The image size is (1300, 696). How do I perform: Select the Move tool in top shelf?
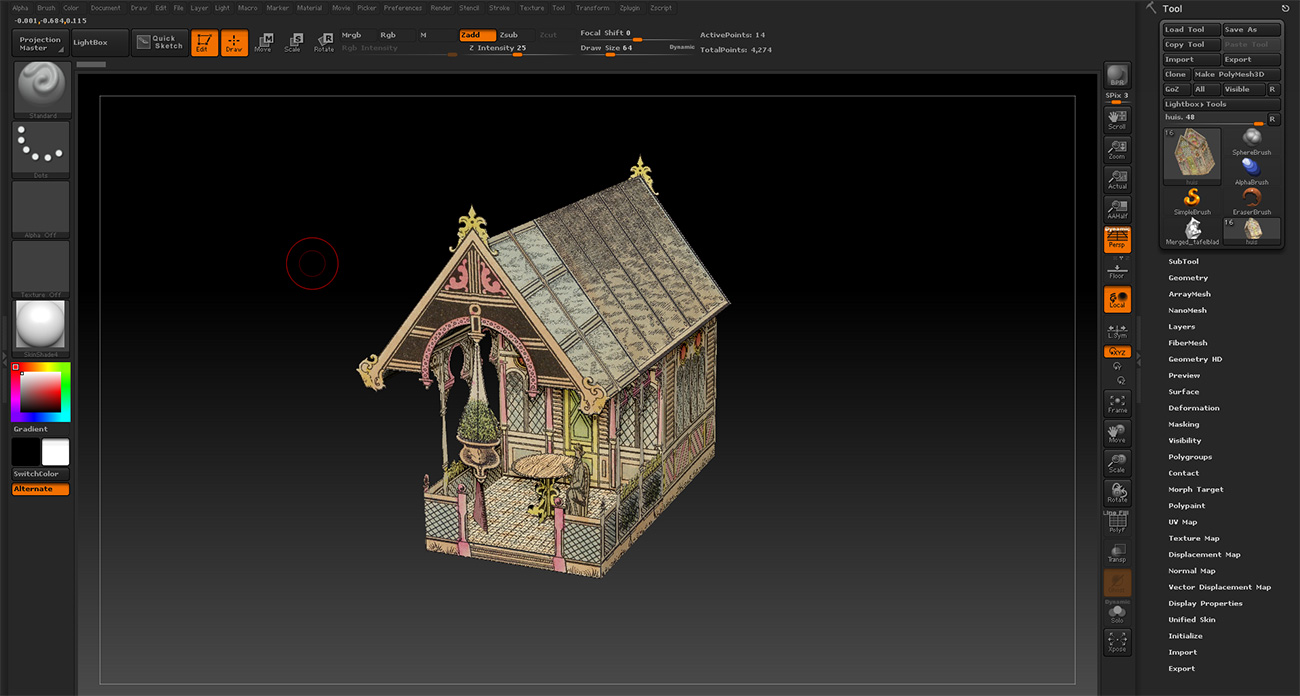[264, 43]
